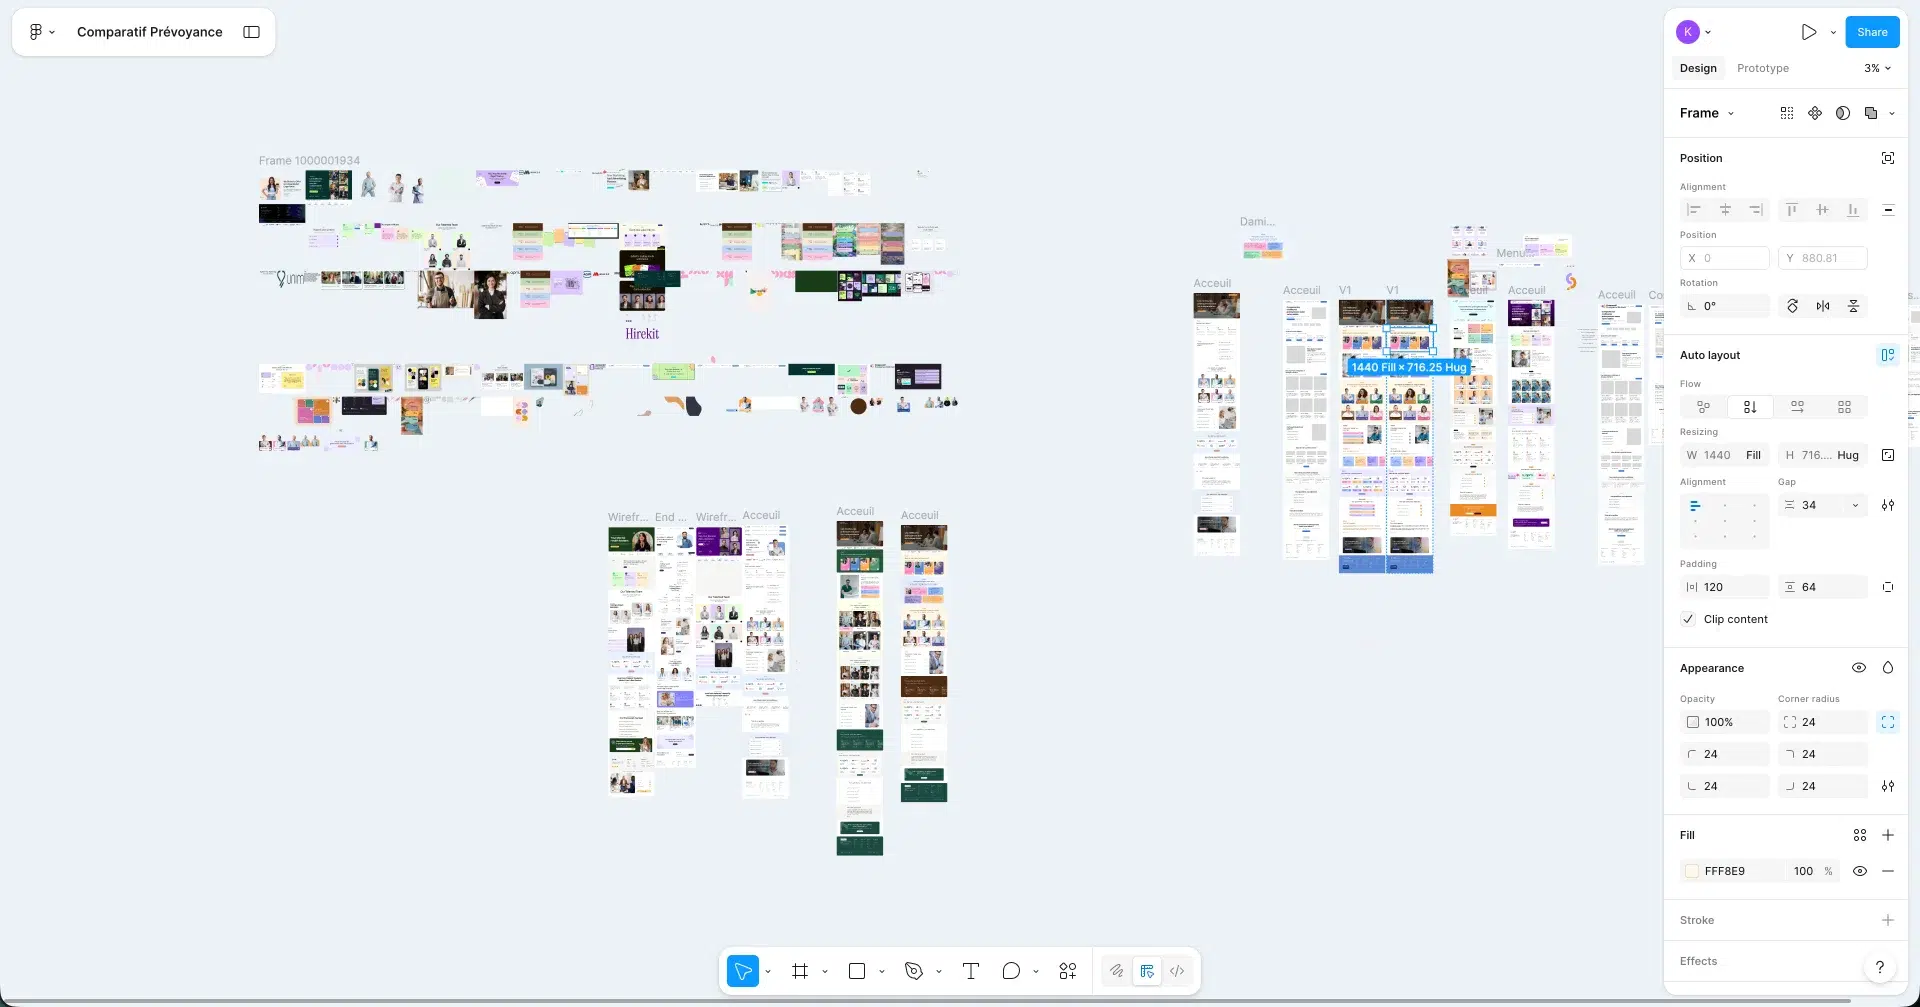Click the FFF8E9 fill color swatch
This screenshot has height=1007, width=1920.
pyautogui.click(x=1692, y=871)
